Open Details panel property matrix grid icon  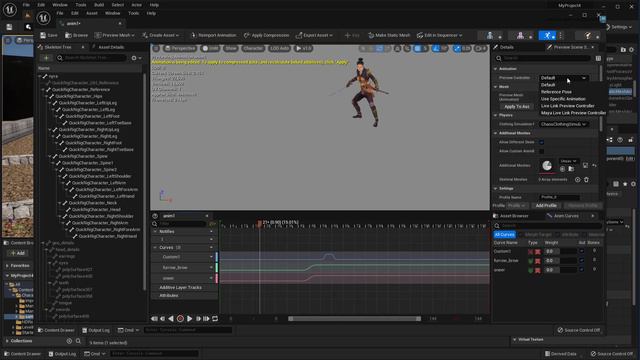tap(598, 58)
